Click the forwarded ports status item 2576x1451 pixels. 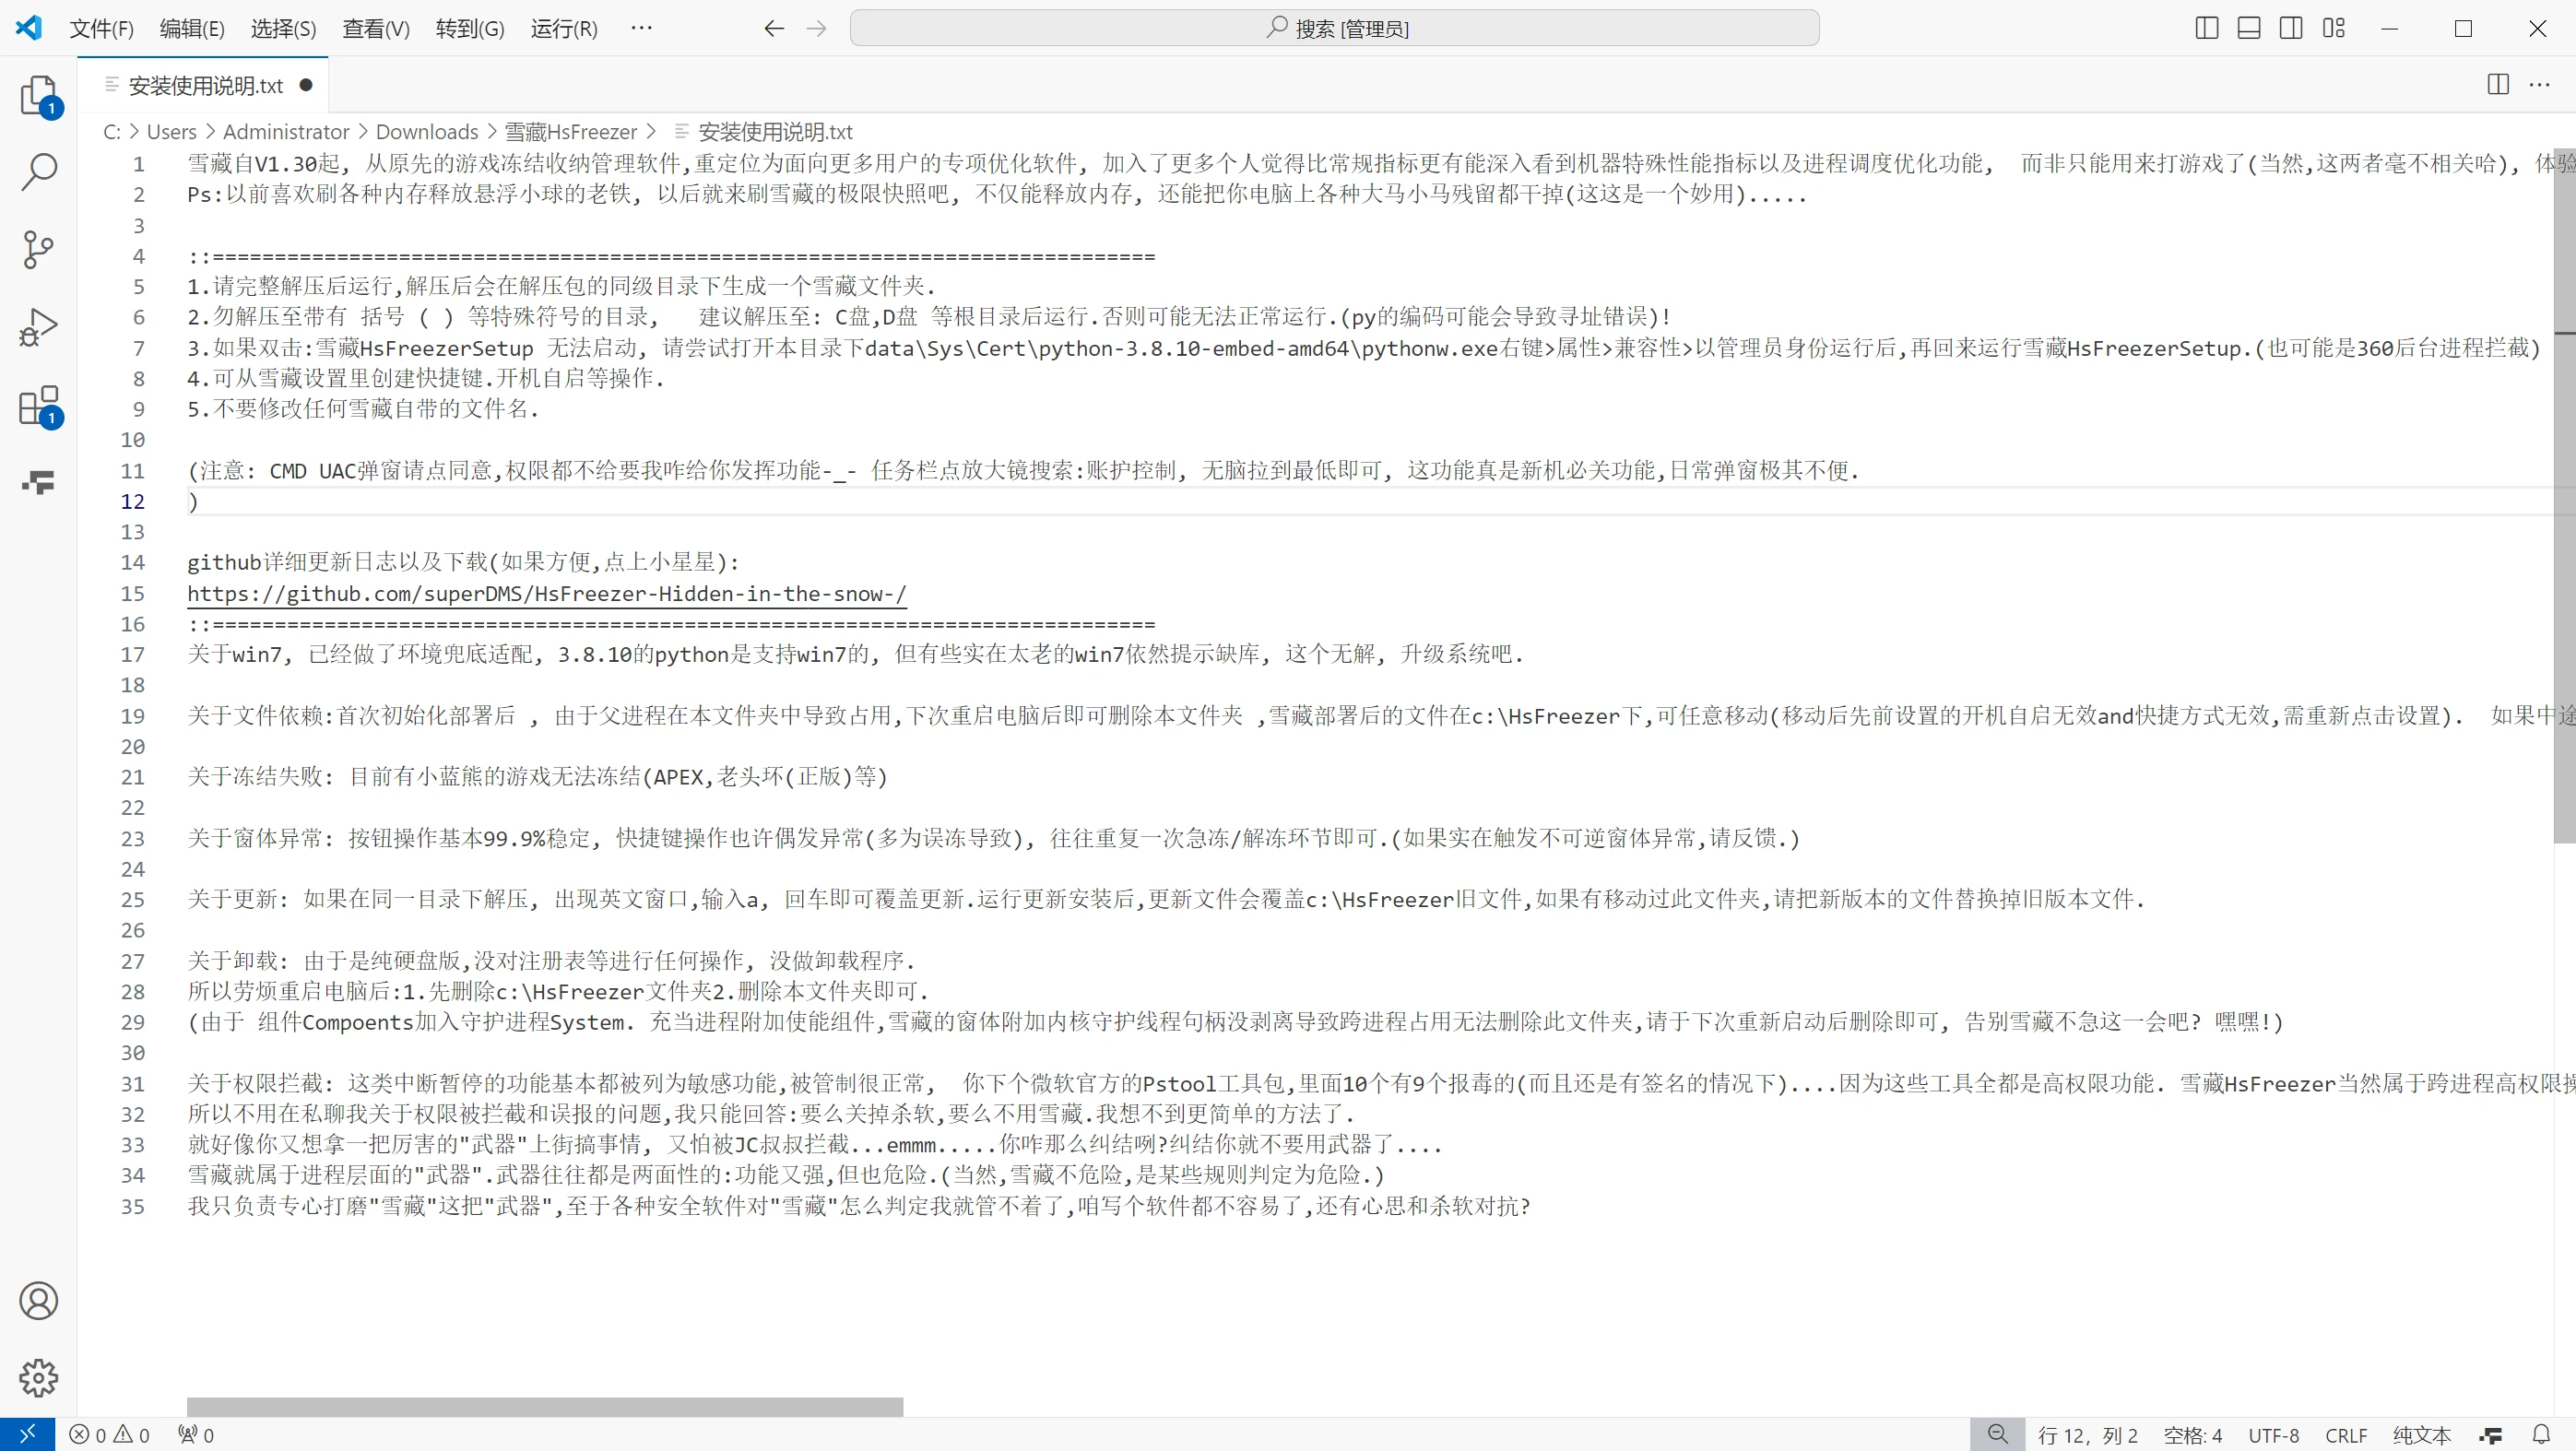[196, 1435]
